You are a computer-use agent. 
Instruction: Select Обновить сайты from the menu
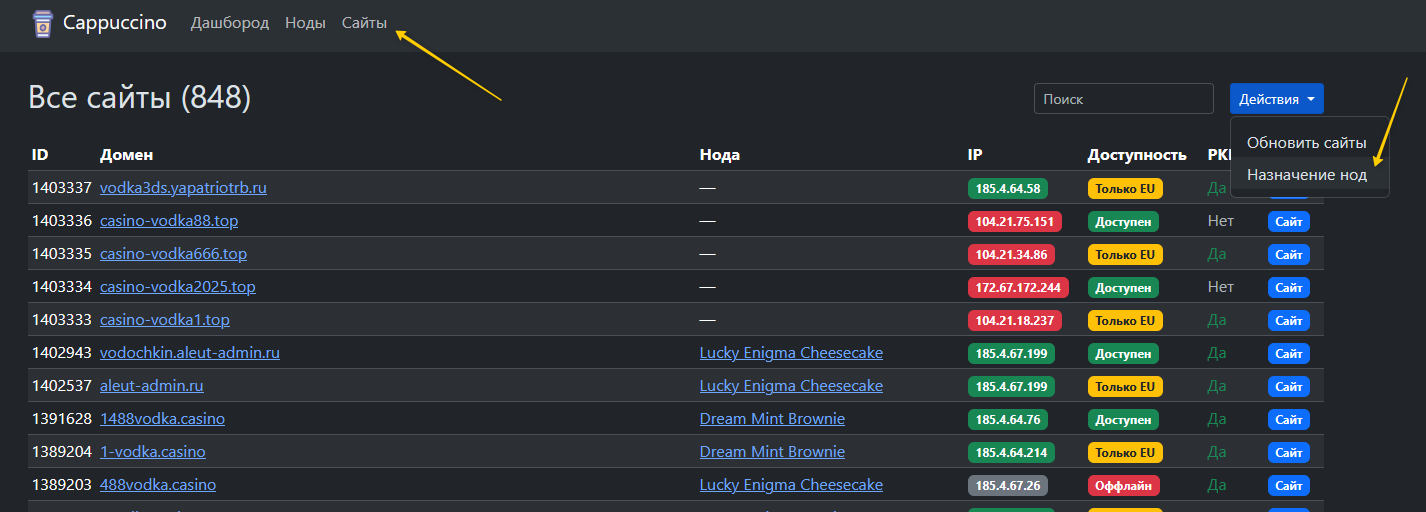[1306, 143]
